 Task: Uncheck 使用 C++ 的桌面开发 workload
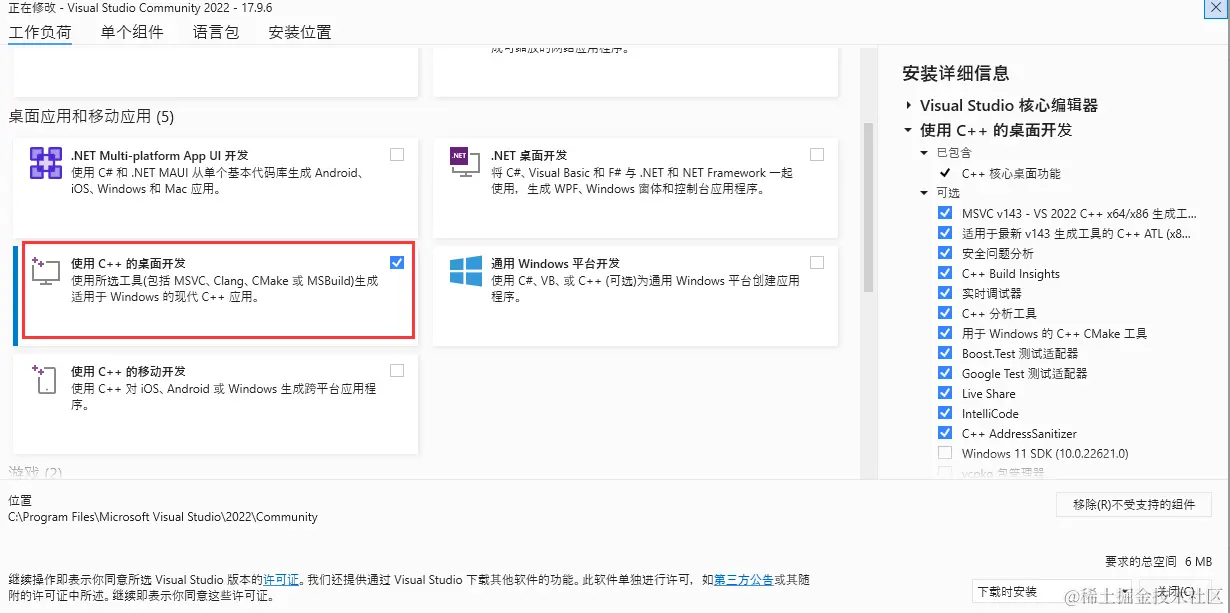click(x=397, y=262)
